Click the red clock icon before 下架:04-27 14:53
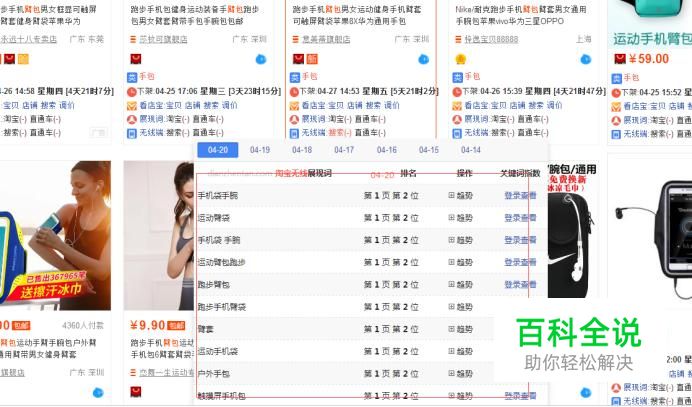The width and height of the screenshot is (692, 407). coord(294,92)
